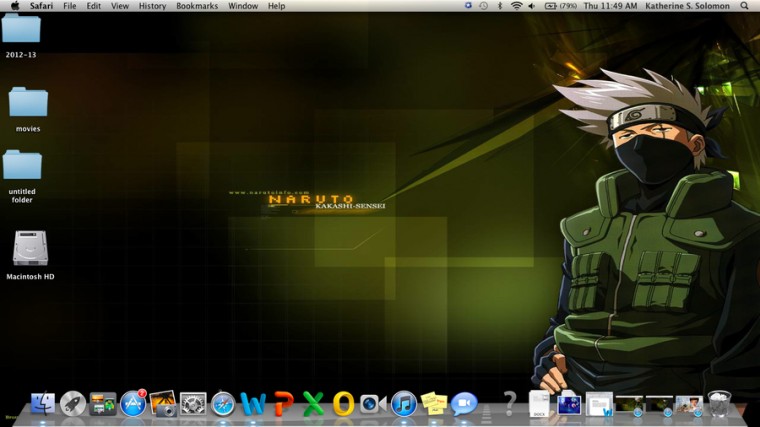760x427 pixels.
Task: Open Finder from the Dock
Action: click(x=43, y=403)
